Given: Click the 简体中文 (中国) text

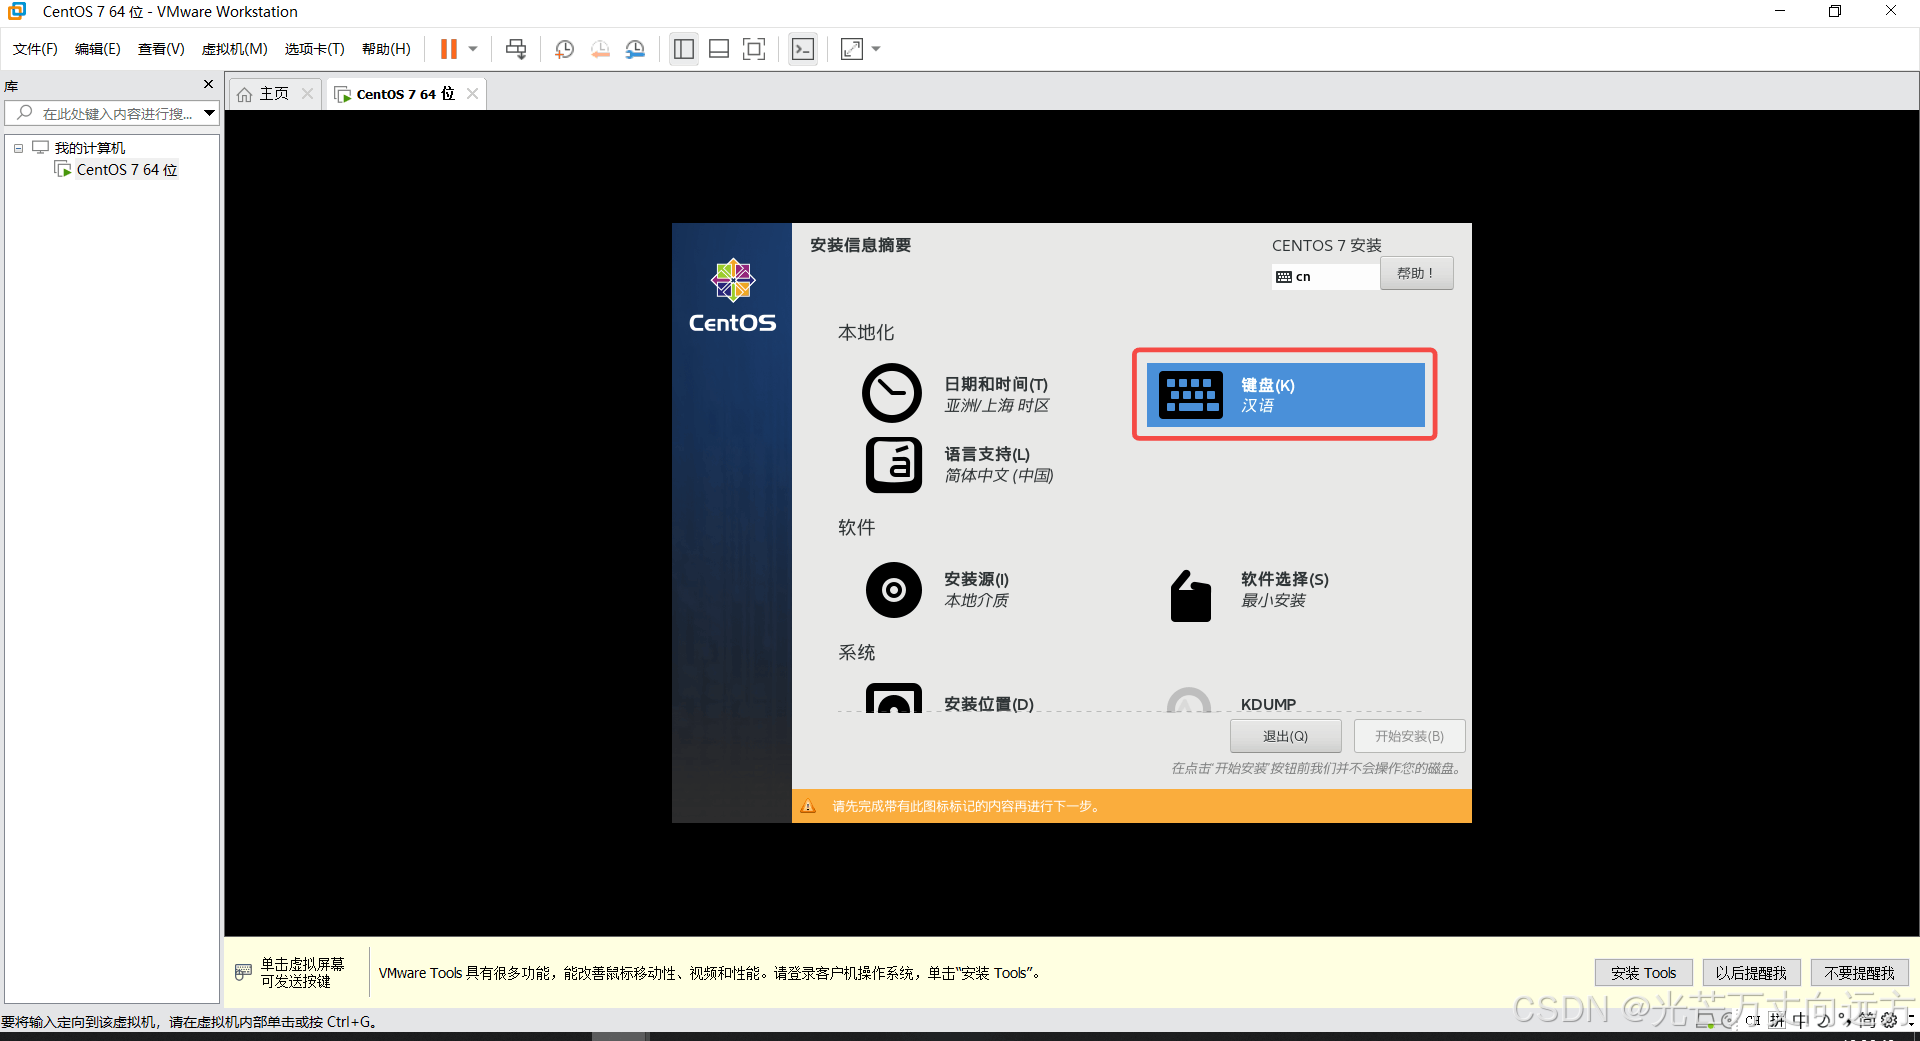Looking at the screenshot, I should pyautogui.click(x=999, y=476).
